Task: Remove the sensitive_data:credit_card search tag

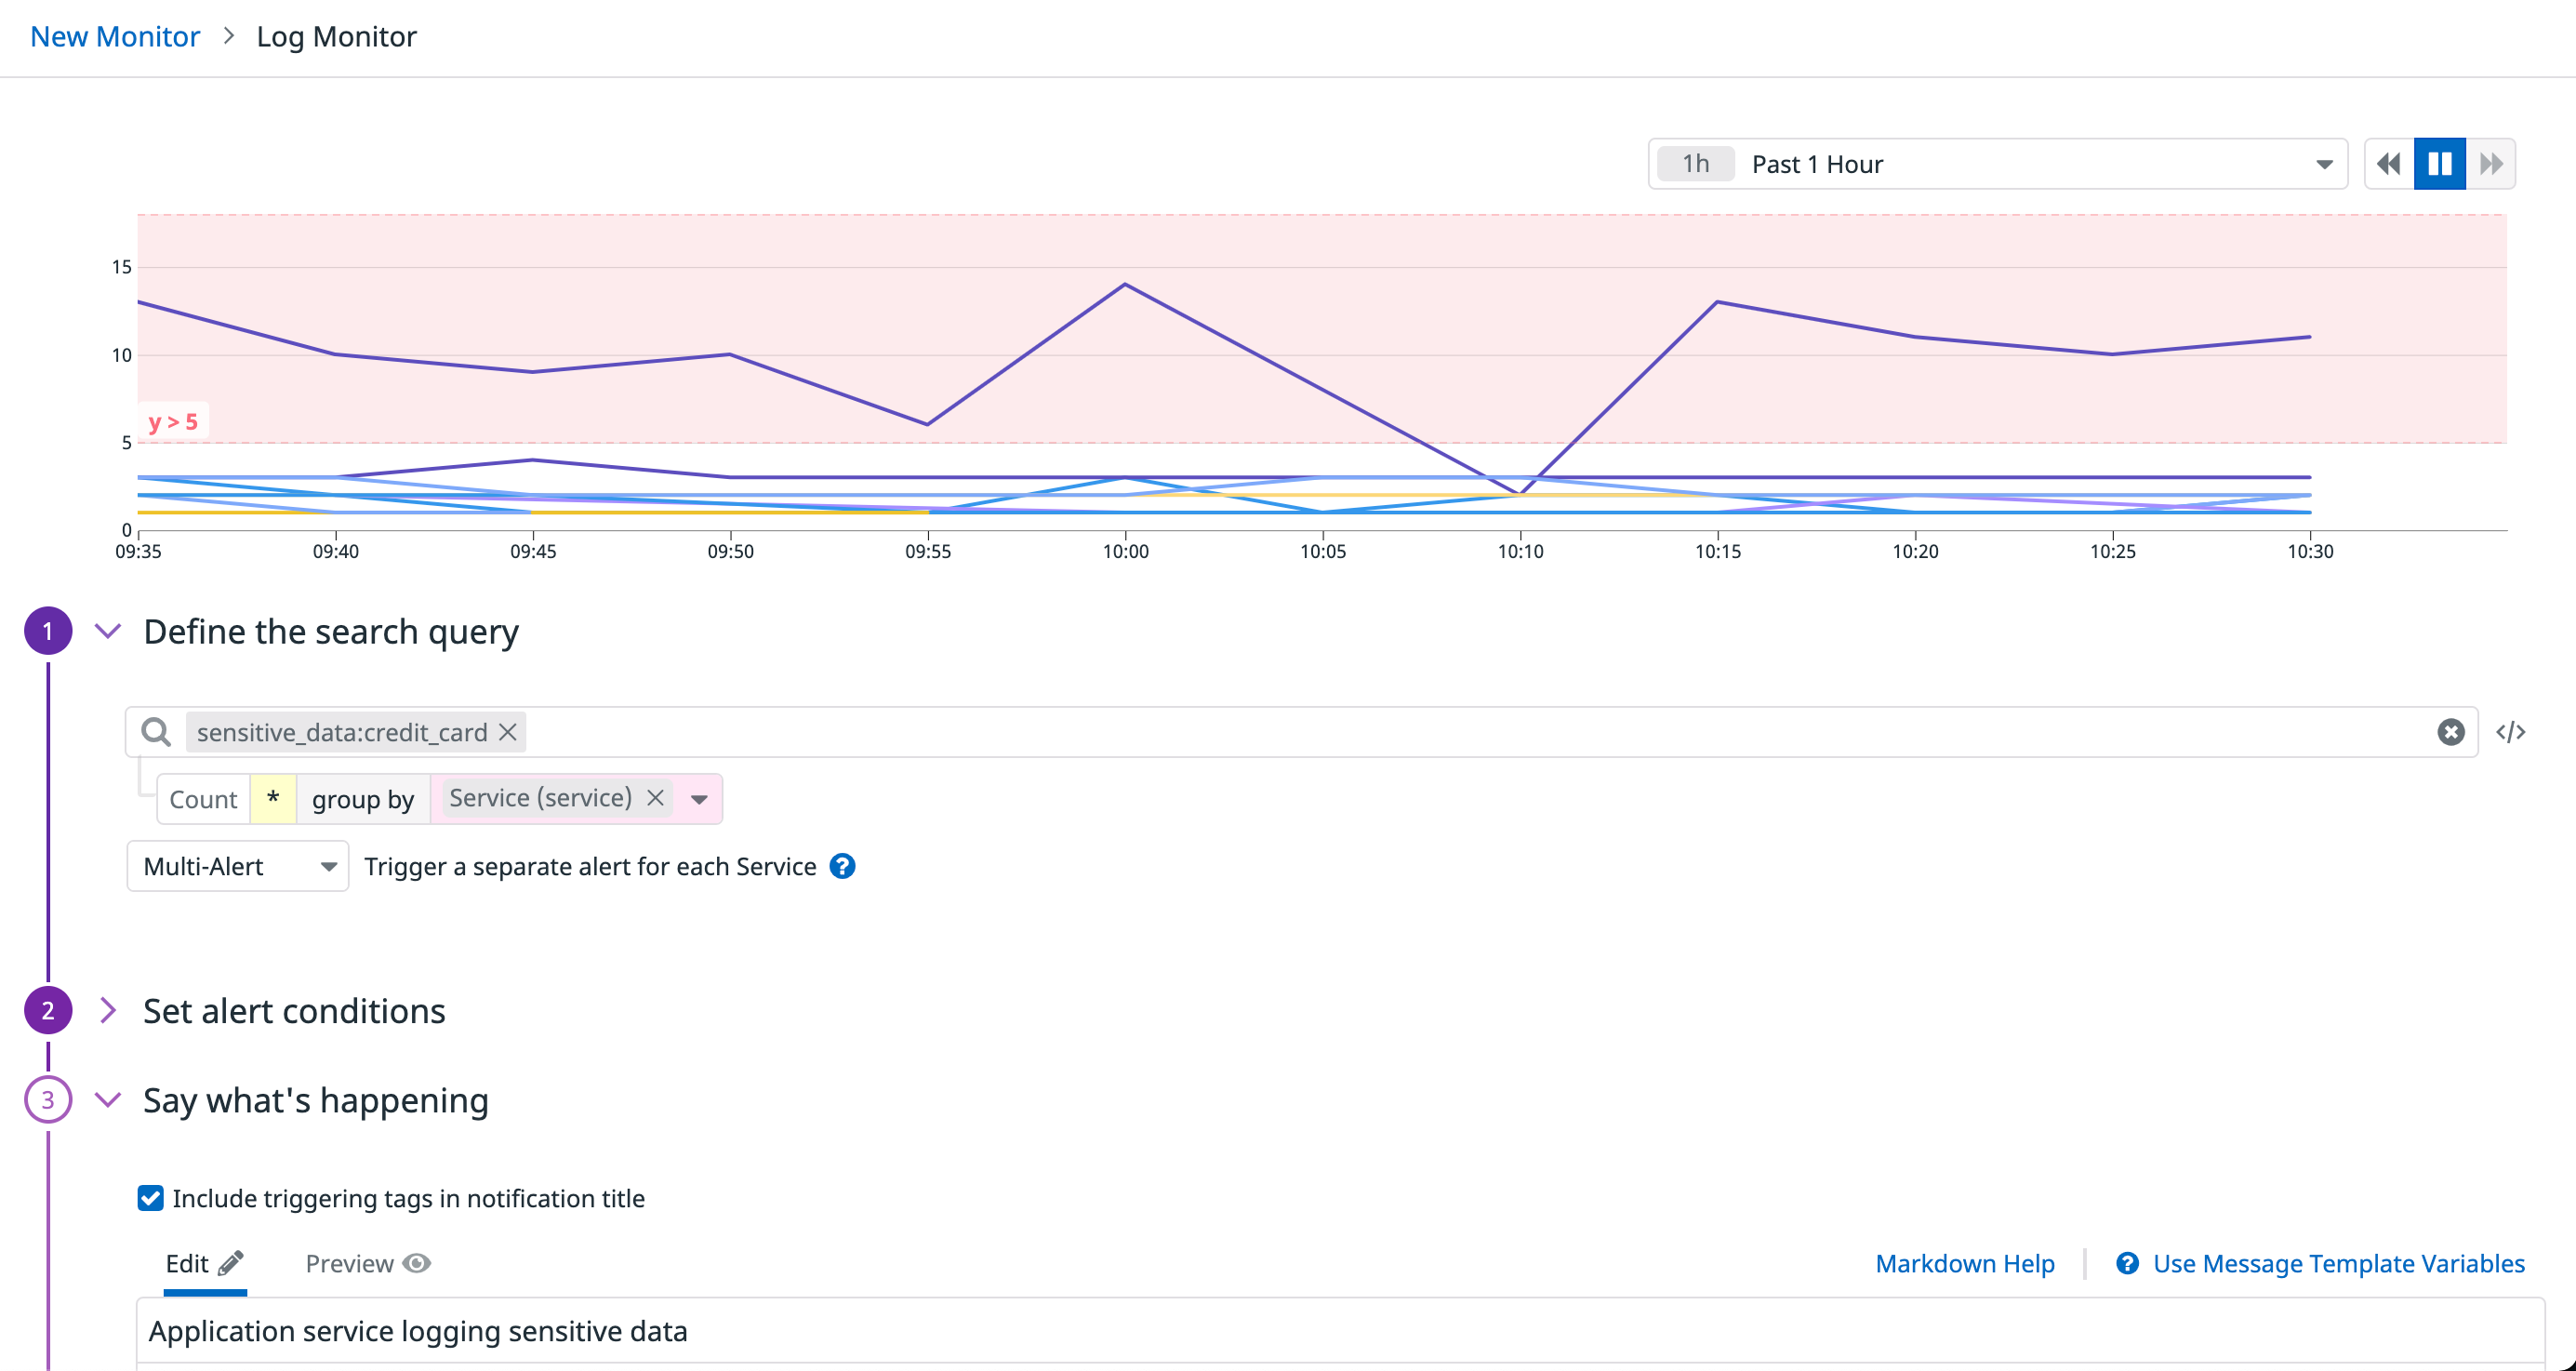Action: 507,732
